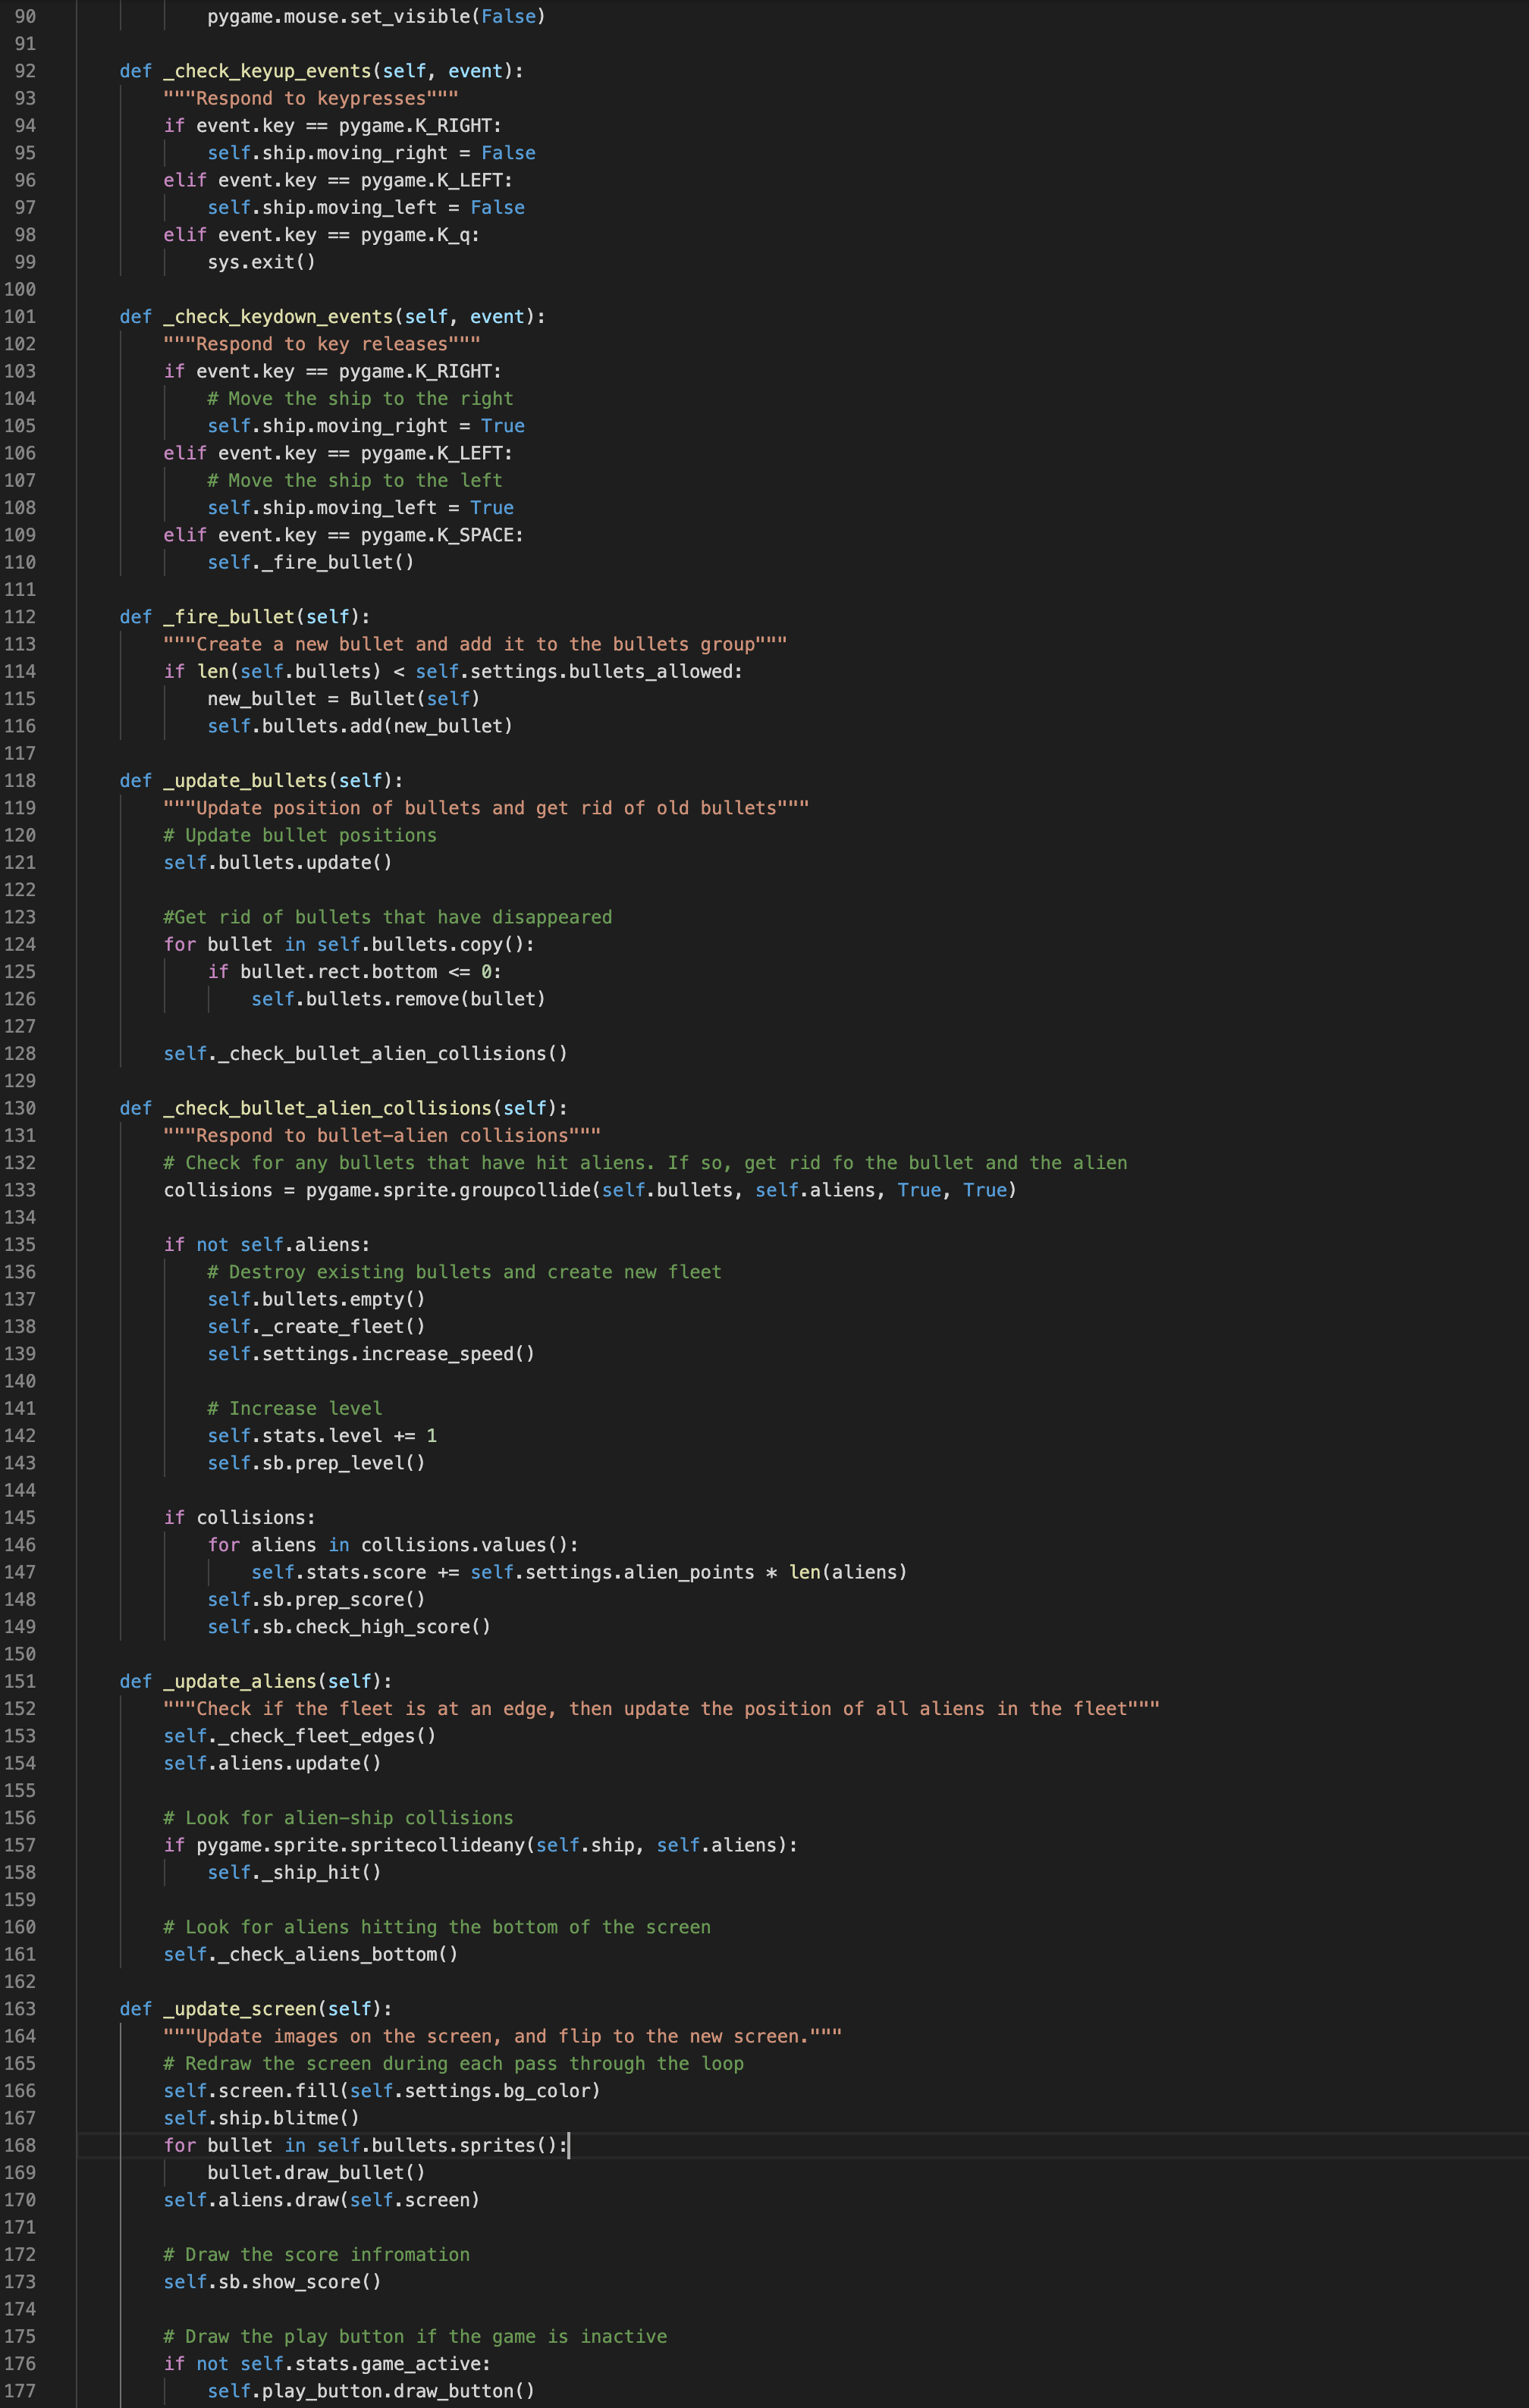Click the "self._create_fleet()" call
The width and height of the screenshot is (1529, 2408).
(x=316, y=1326)
